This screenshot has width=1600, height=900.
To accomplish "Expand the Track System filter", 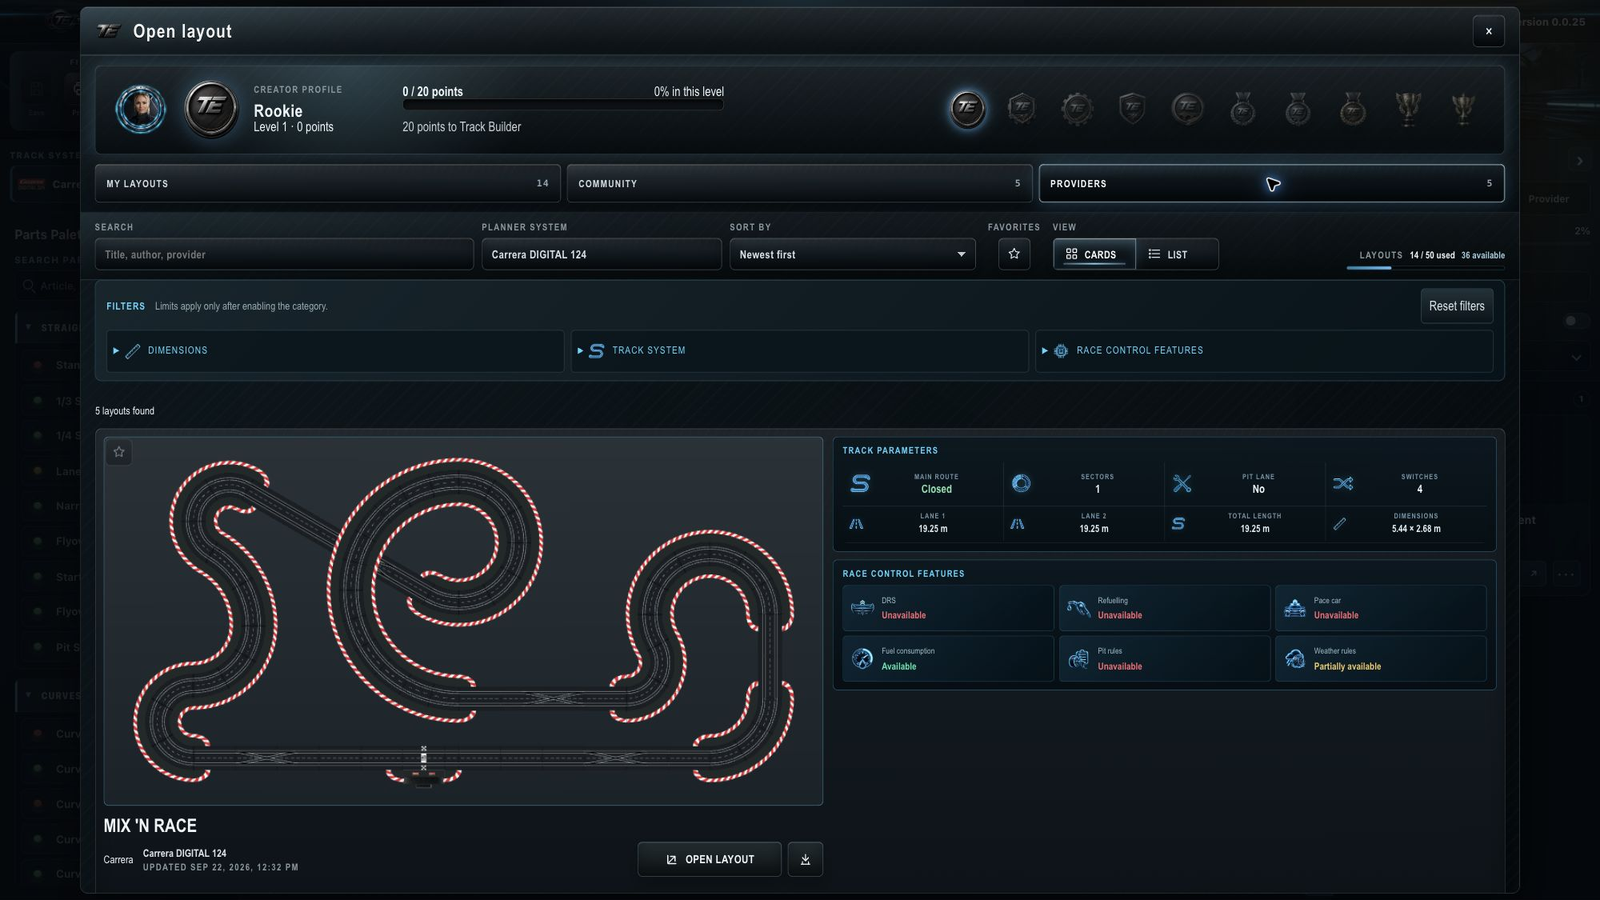I will [x=800, y=351].
